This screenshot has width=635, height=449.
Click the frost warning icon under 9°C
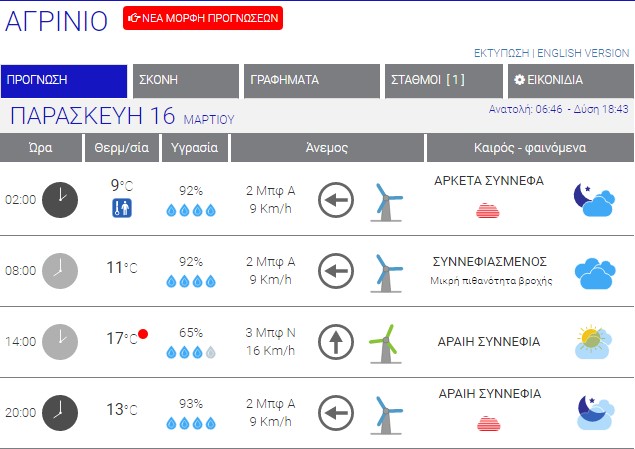tap(121, 209)
